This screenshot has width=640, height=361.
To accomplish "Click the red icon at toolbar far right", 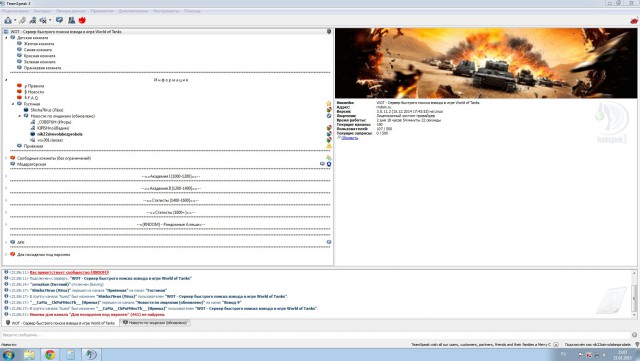I will point(634,20).
